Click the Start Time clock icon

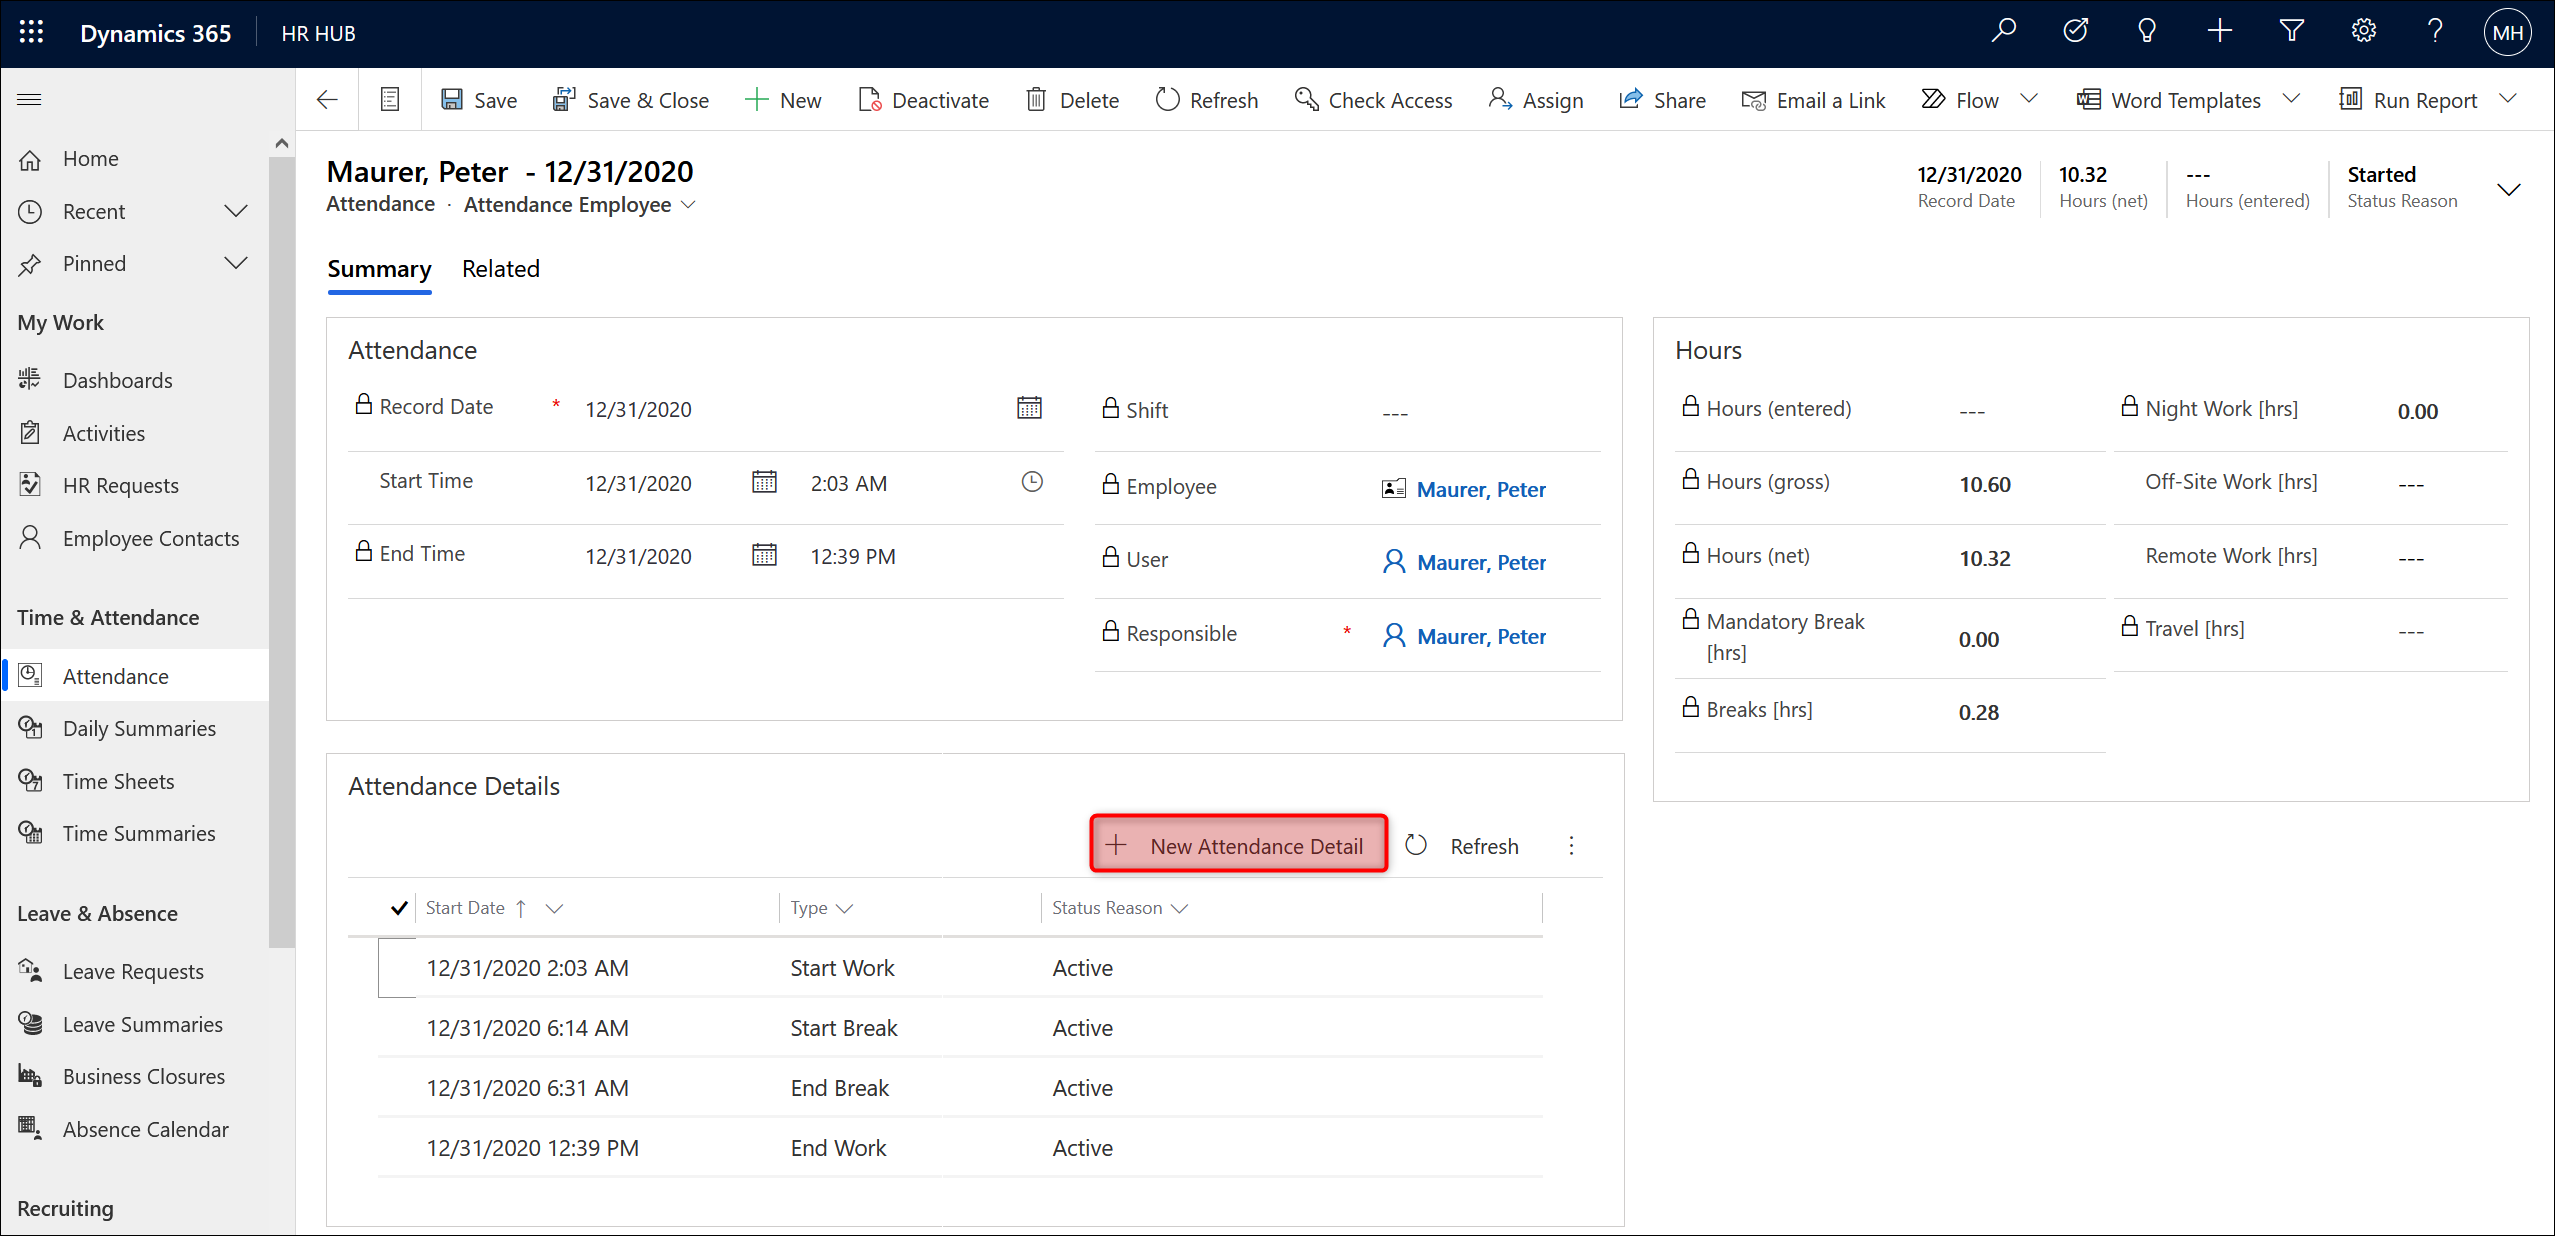coord(1032,483)
